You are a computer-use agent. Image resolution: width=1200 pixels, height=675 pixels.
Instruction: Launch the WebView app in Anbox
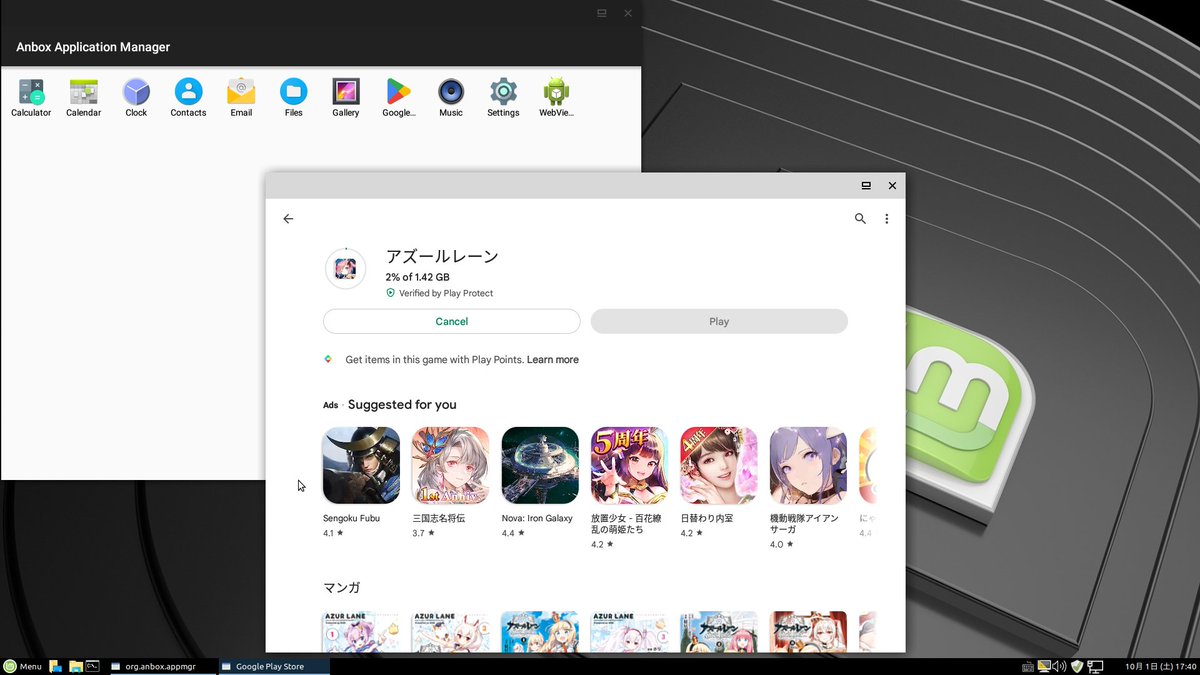click(x=556, y=98)
